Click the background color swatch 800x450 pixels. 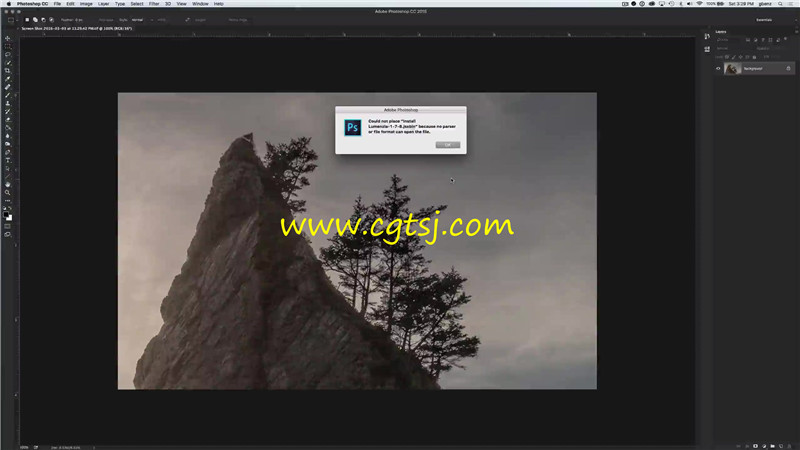coord(10,218)
